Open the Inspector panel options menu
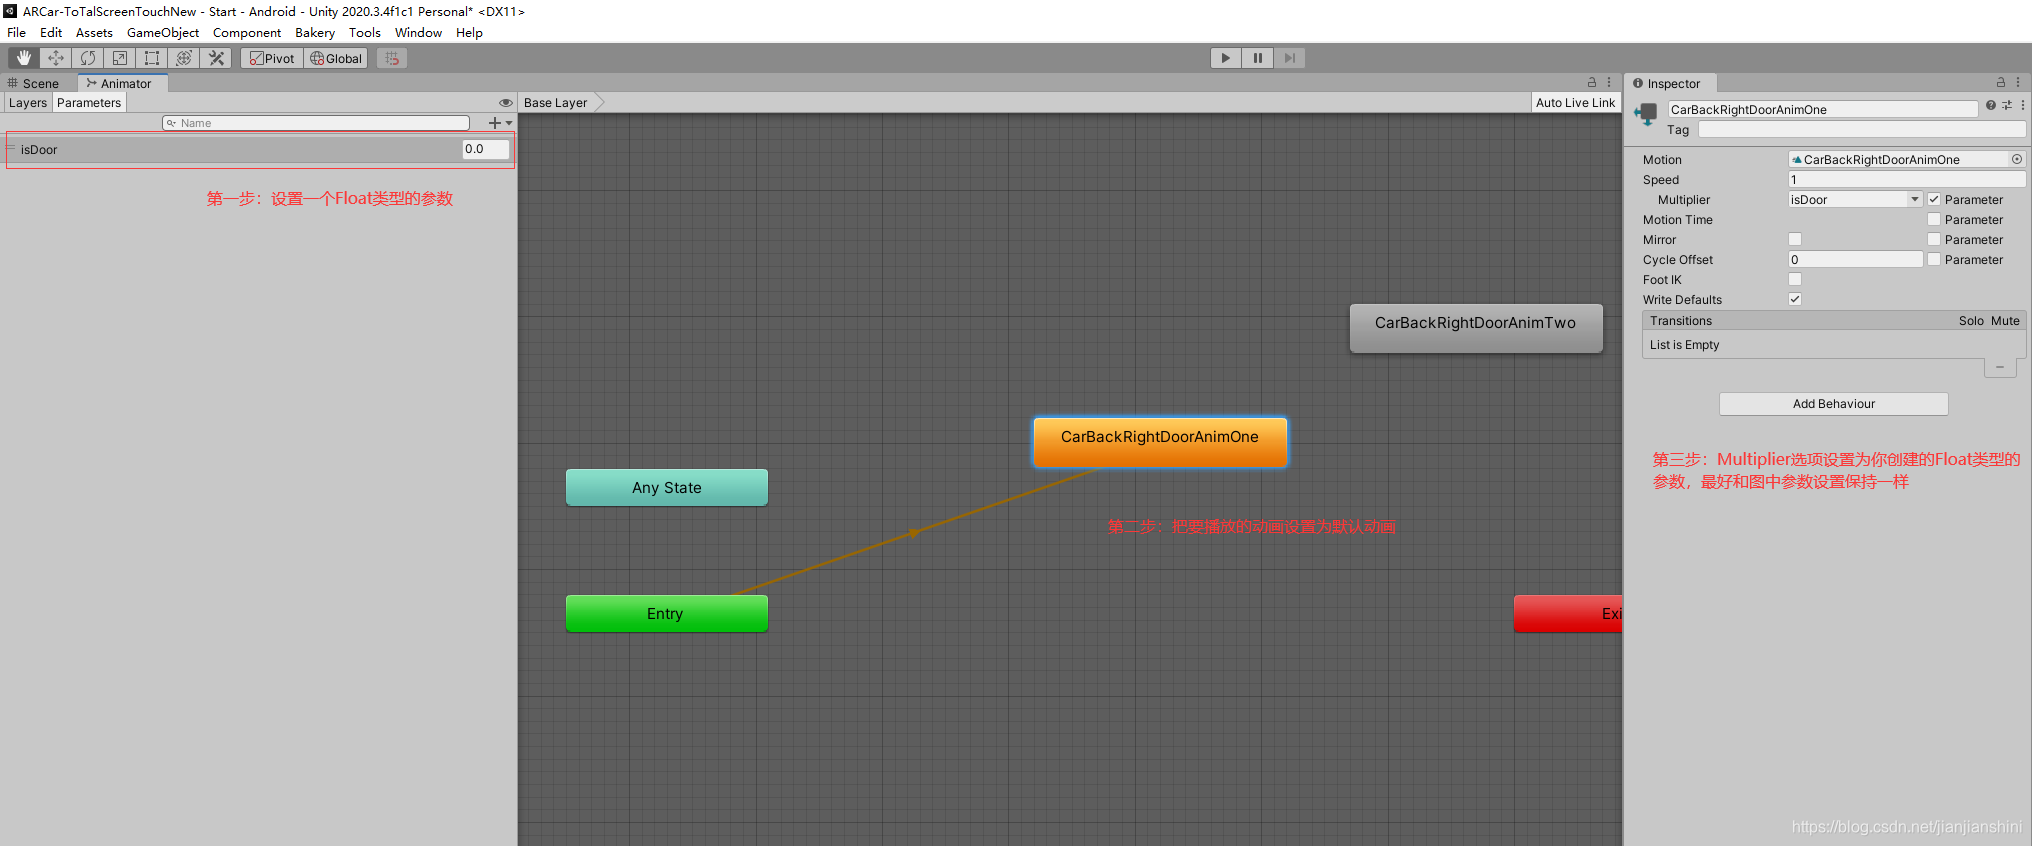 tap(2018, 82)
